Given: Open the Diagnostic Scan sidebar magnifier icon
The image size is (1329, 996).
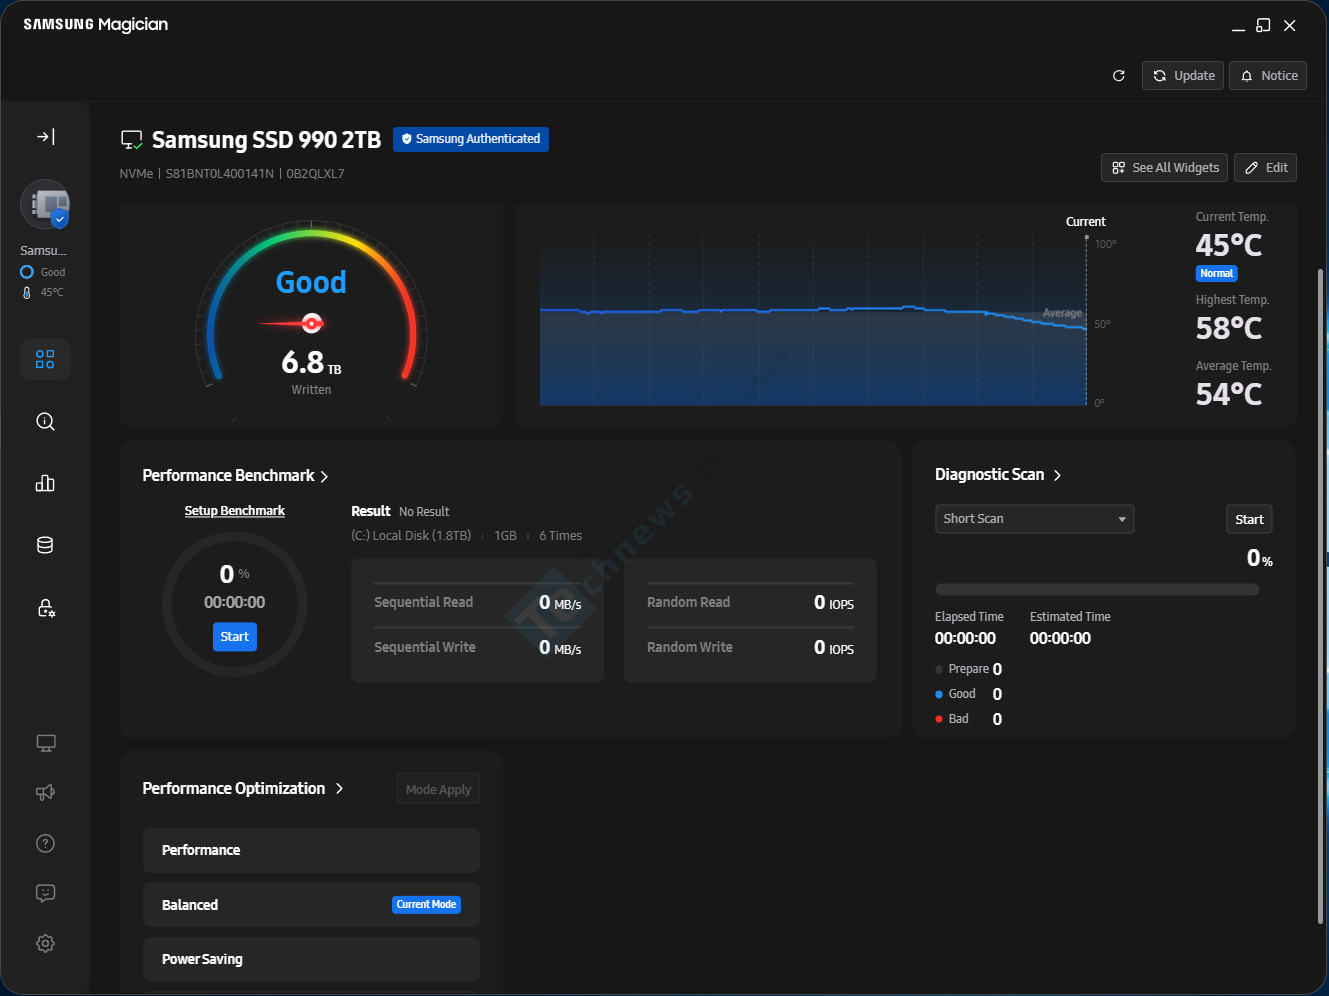Looking at the screenshot, I should coord(45,421).
